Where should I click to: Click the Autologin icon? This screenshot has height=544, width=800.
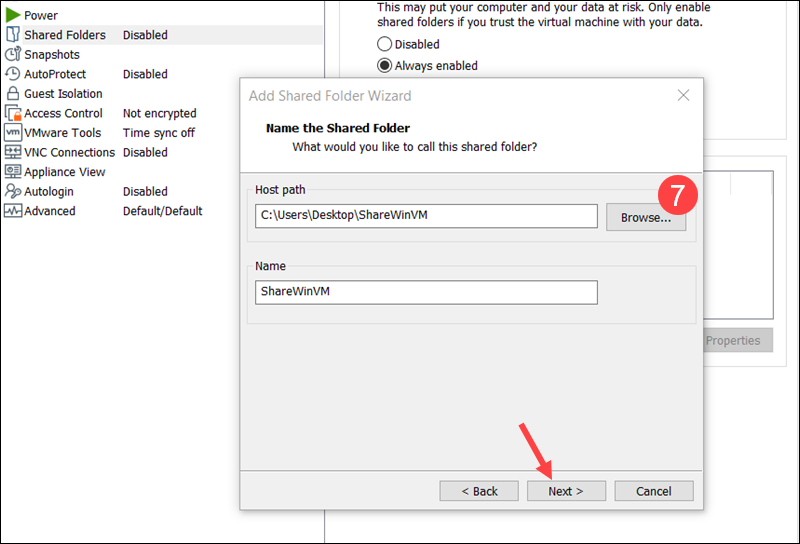click(13, 191)
